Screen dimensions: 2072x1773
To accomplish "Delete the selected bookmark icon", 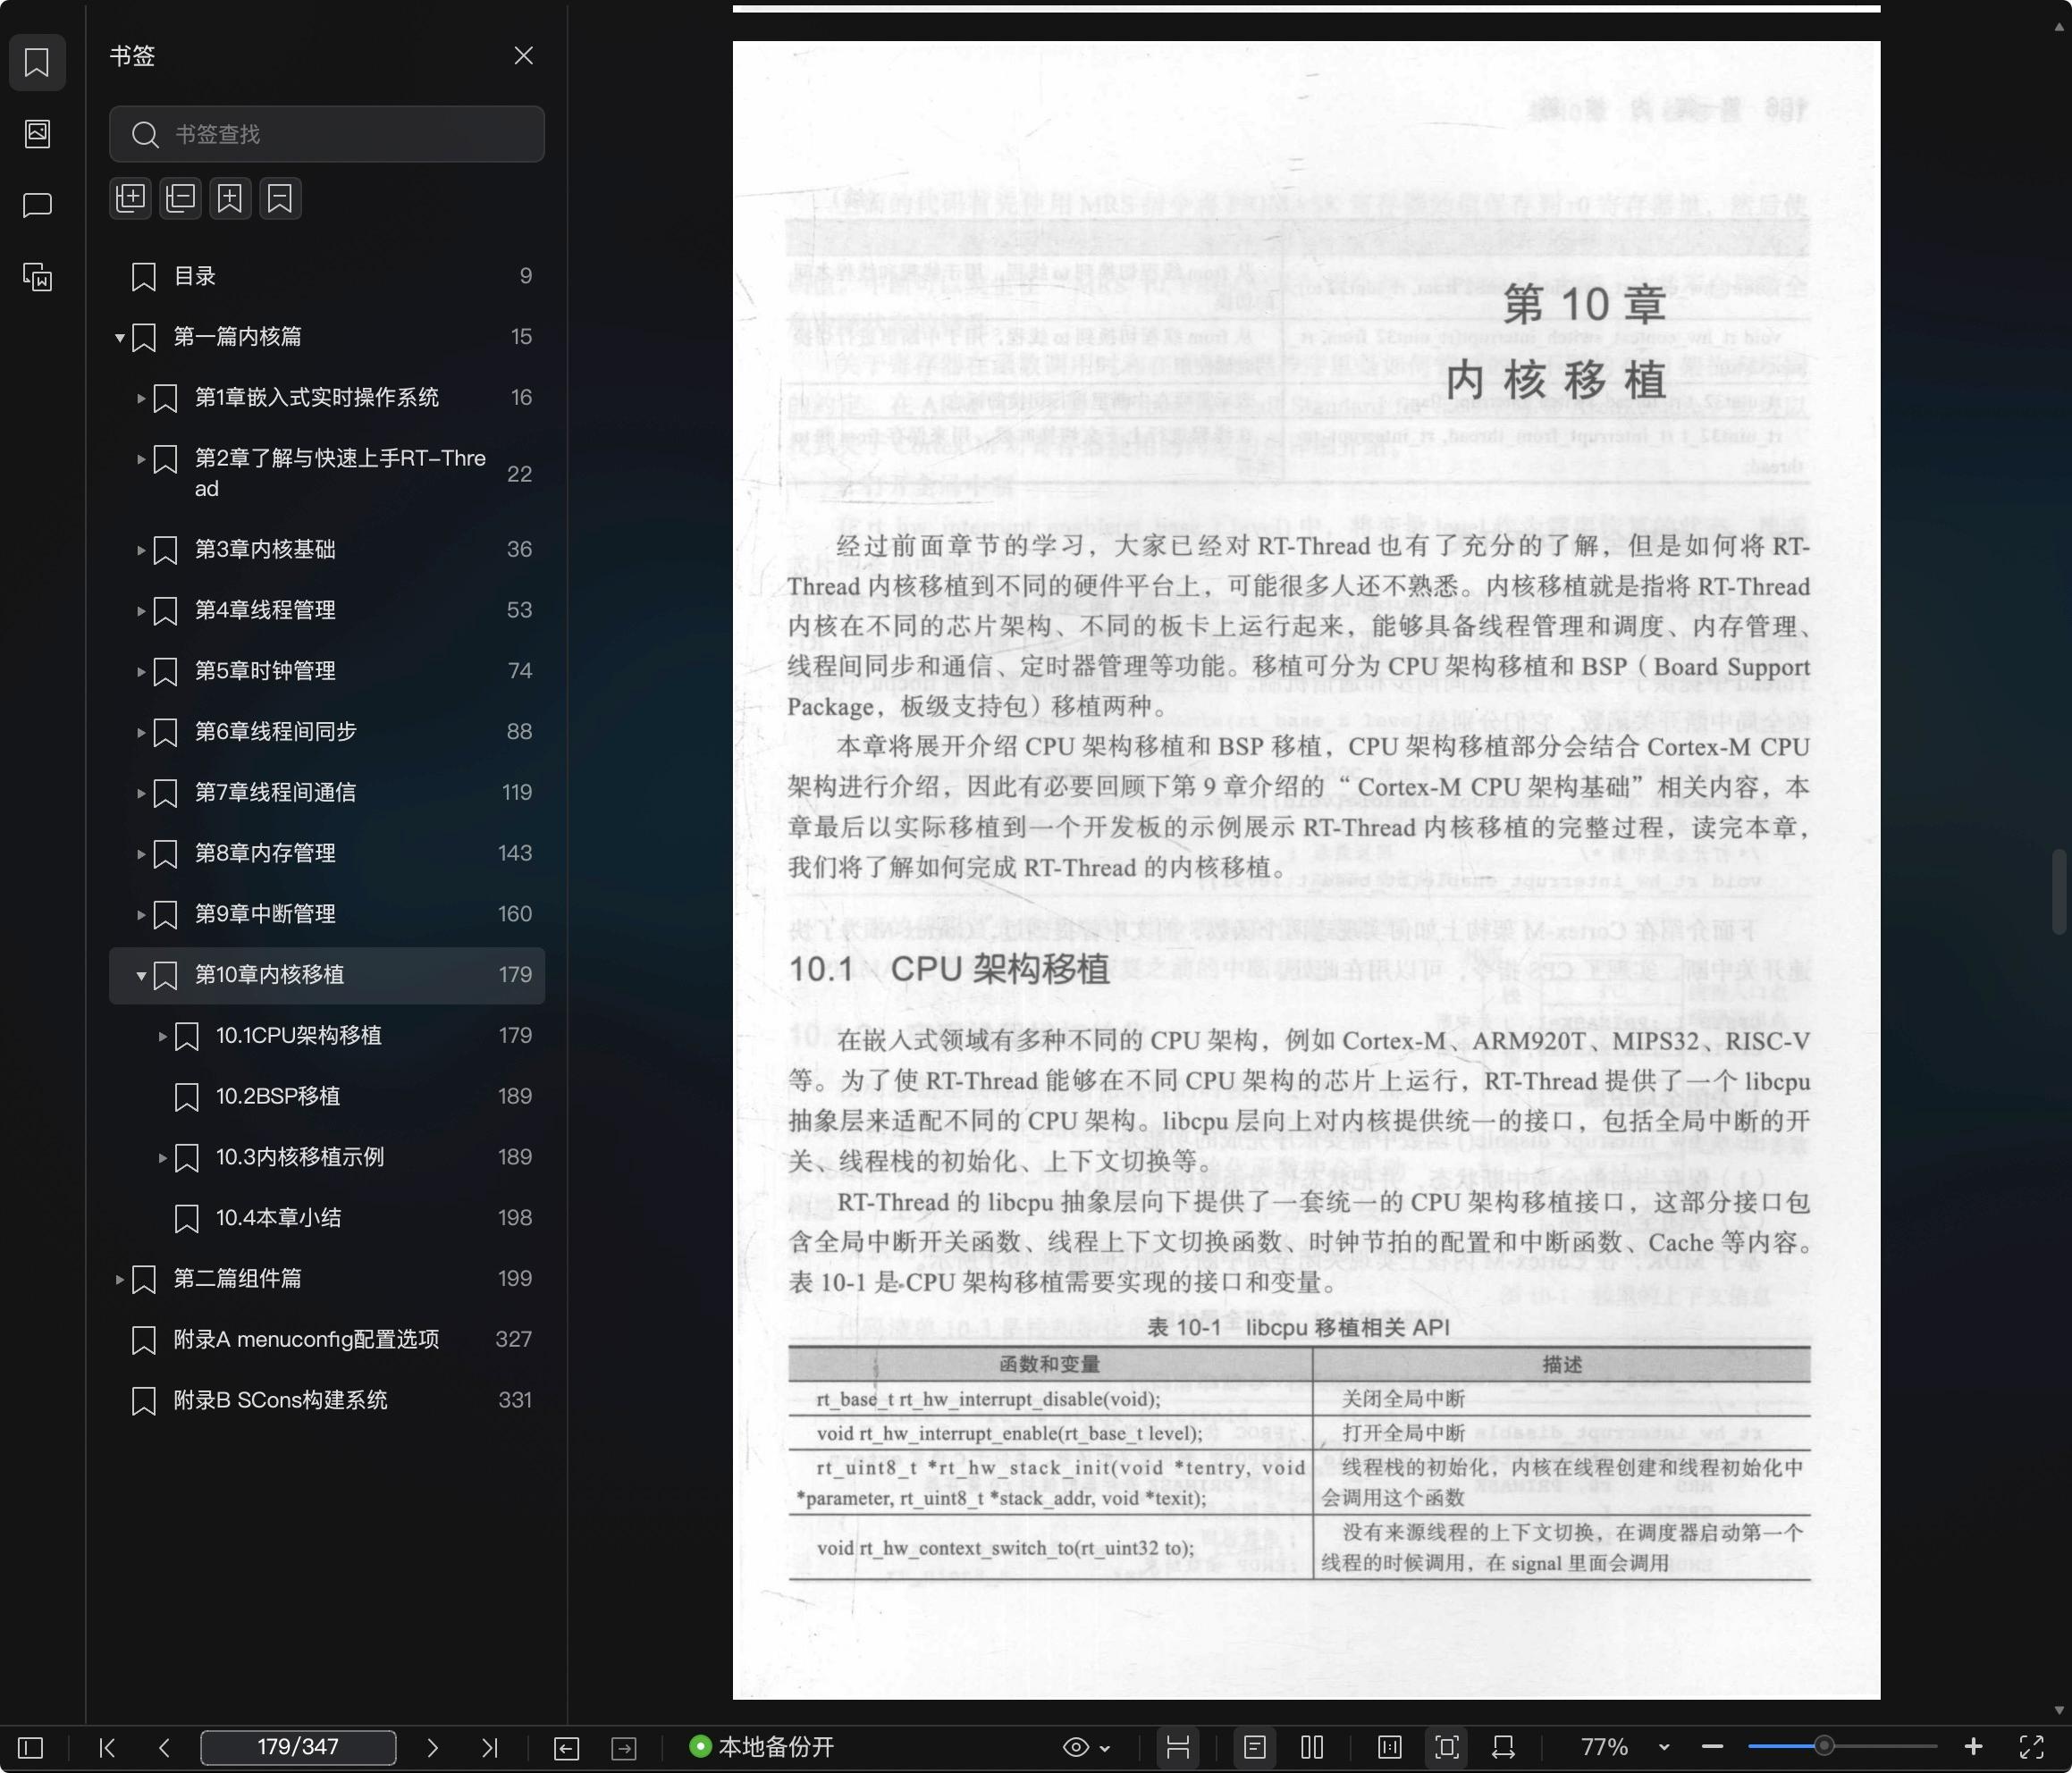I will tap(280, 198).
